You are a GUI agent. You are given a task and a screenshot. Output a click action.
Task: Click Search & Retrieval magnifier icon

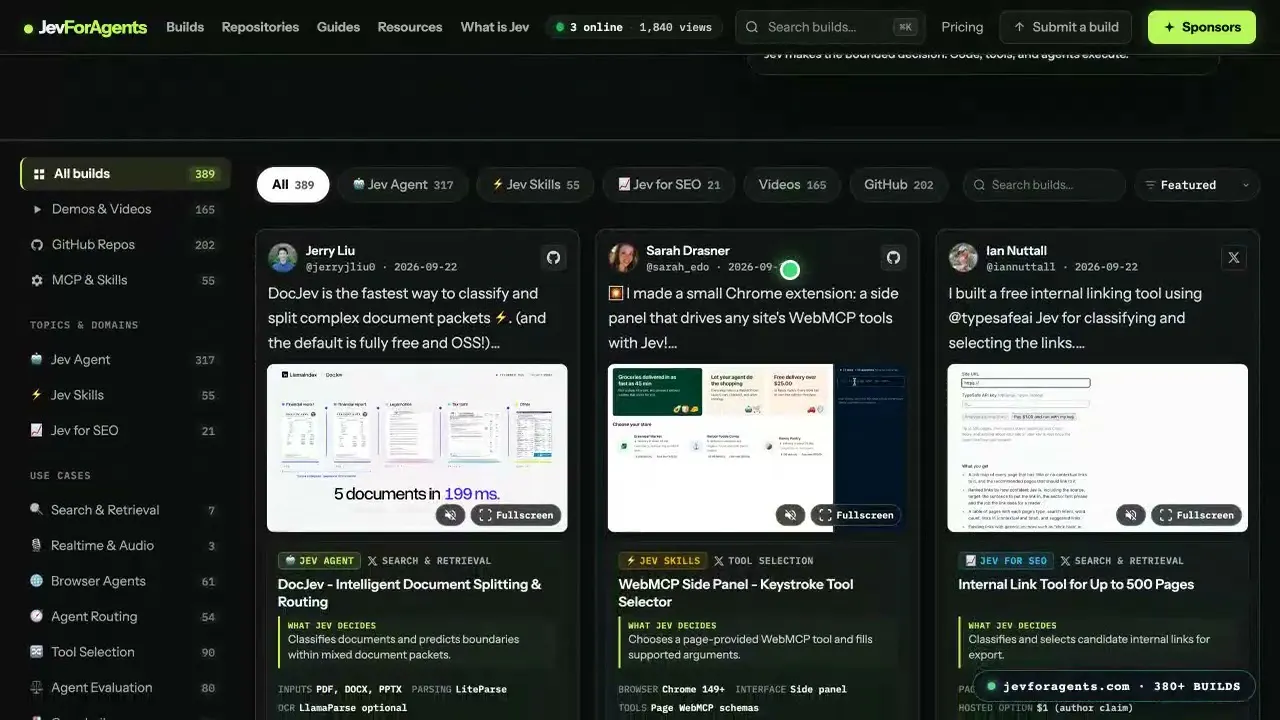pyautogui.click(x=37, y=510)
